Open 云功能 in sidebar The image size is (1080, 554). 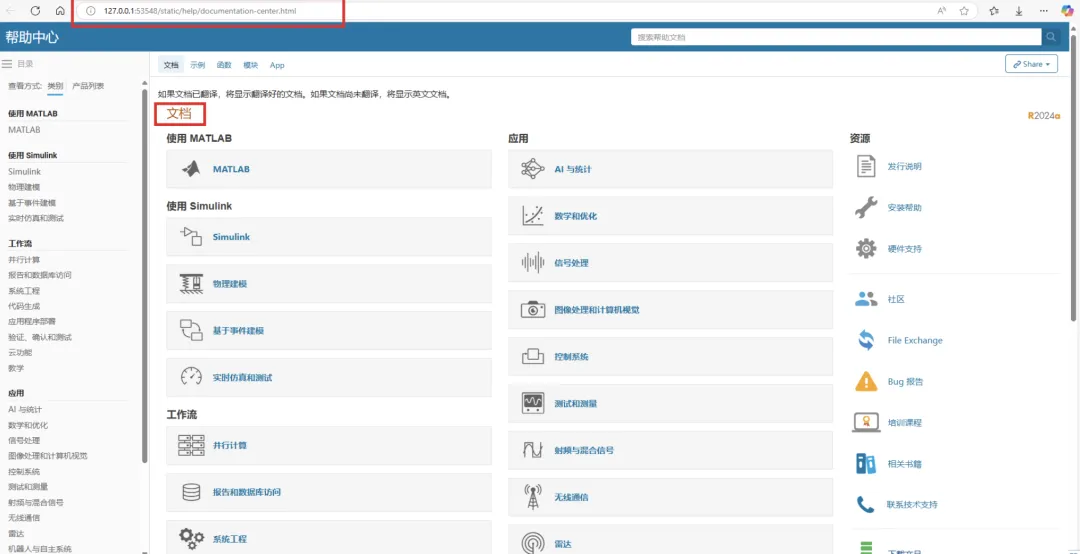coord(20,352)
